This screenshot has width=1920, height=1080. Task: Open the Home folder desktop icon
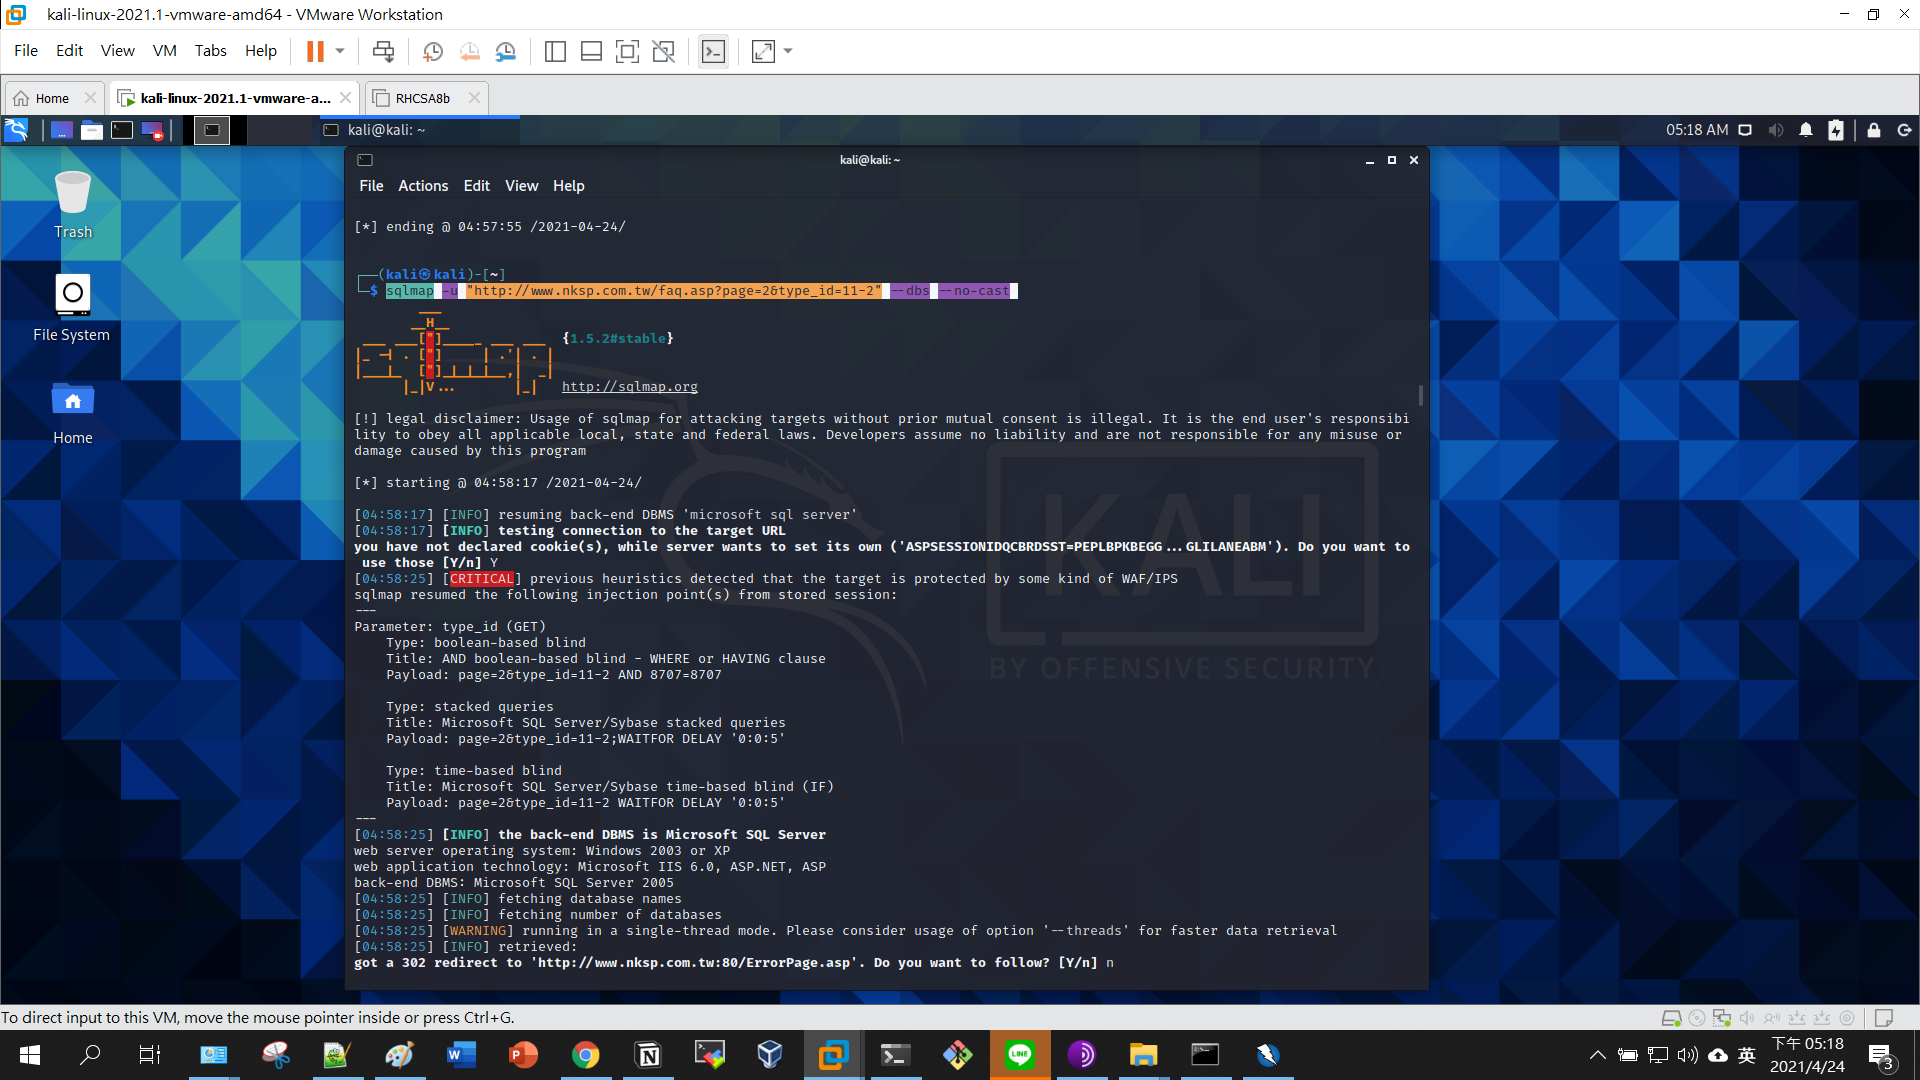point(73,412)
